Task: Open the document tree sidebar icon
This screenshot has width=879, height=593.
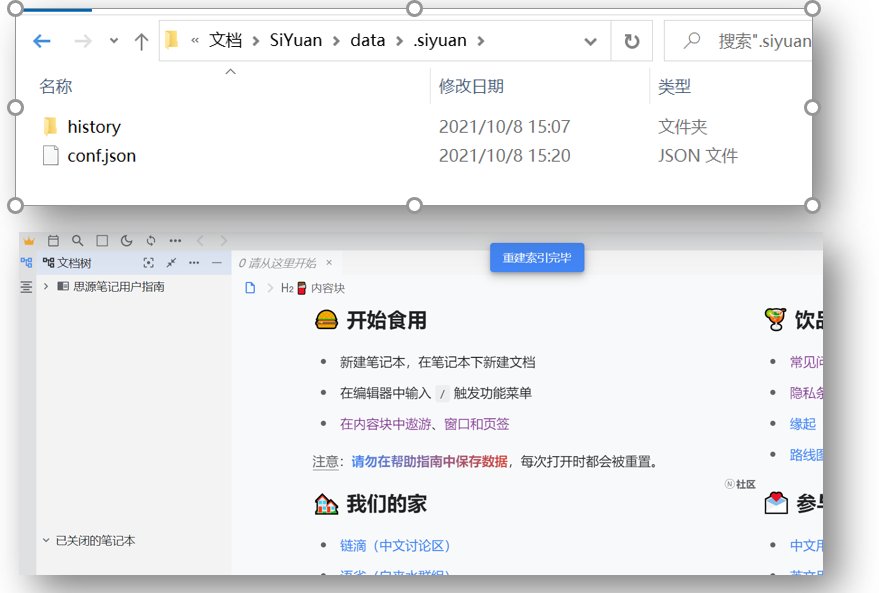Action: click(26, 262)
